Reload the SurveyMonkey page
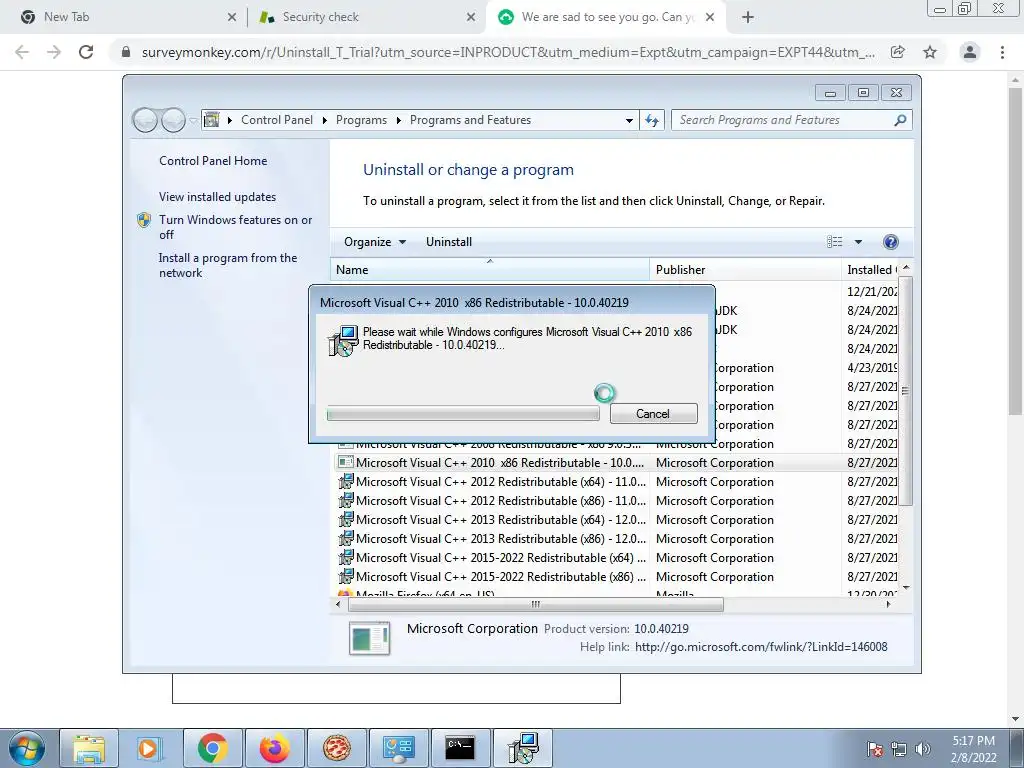The height and width of the screenshot is (768, 1024). coord(86,52)
